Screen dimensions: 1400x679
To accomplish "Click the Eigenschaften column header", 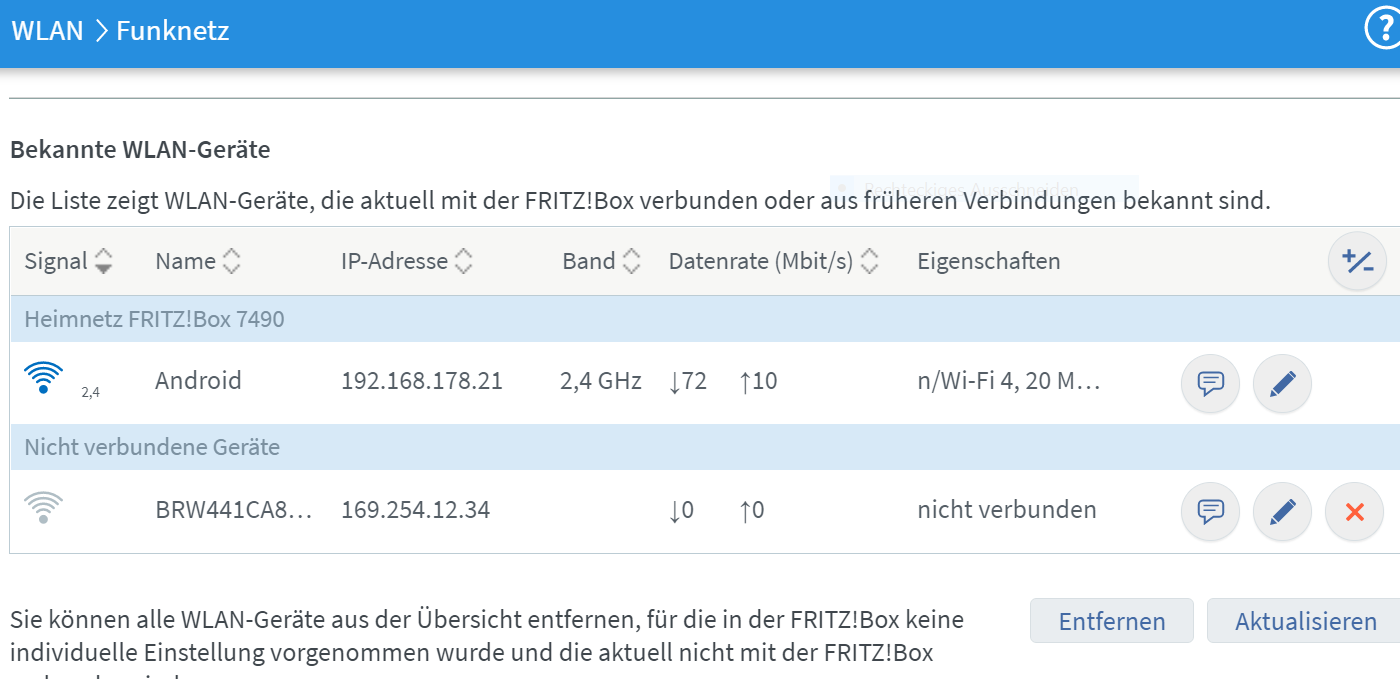I will 989,262.
